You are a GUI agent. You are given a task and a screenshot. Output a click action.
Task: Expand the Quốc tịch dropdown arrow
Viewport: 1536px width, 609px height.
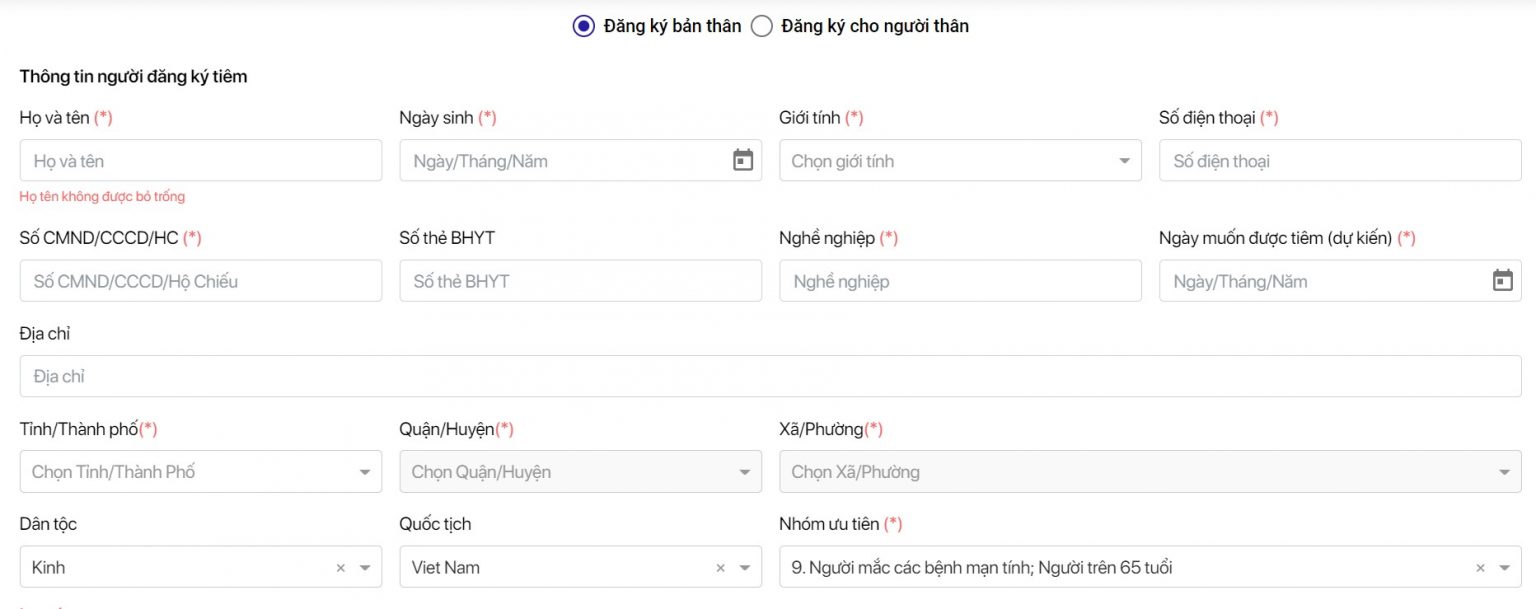tap(745, 568)
